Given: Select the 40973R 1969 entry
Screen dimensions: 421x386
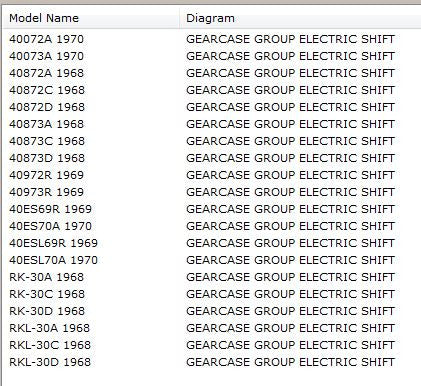Looking at the screenshot, I should [x=46, y=192].
